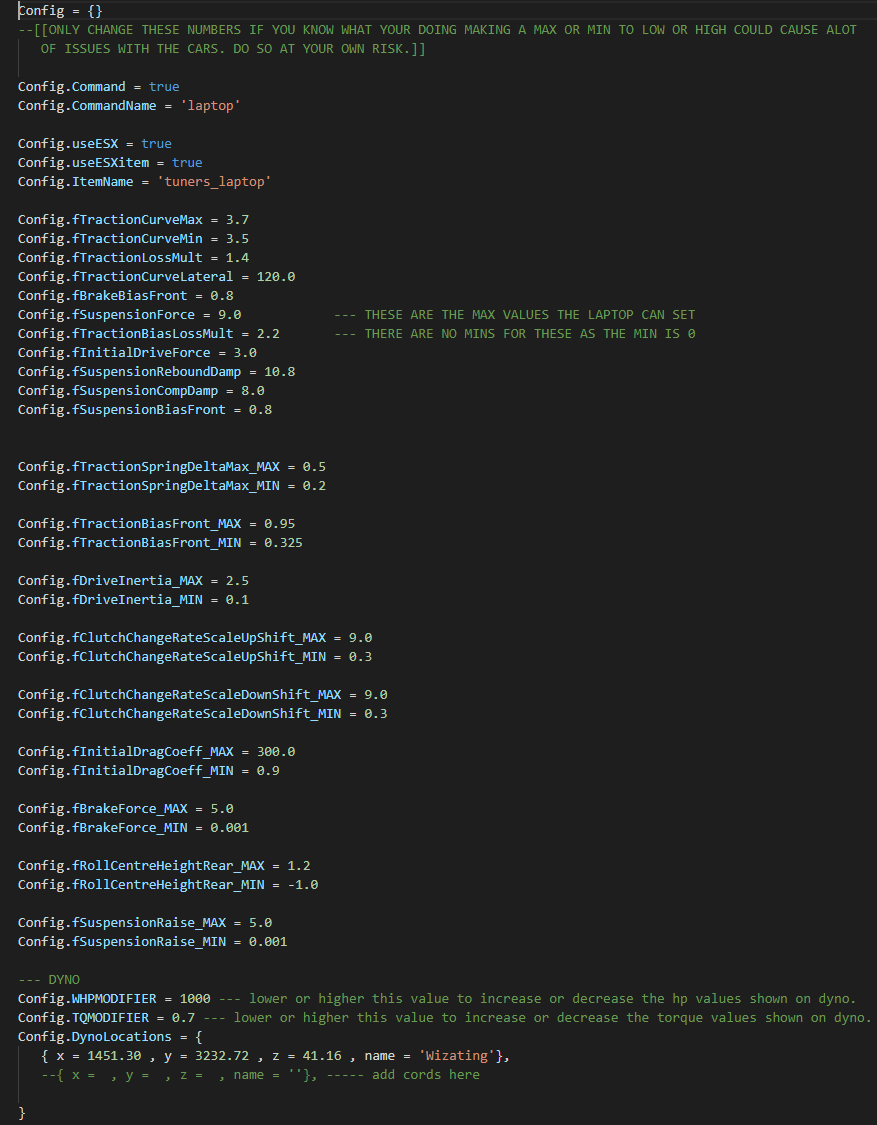Click the comment after TQMODIFIER about torque values
The width and height of the screenshot is (877, 1125).
pyautogui.click(x=538, y=1018)
